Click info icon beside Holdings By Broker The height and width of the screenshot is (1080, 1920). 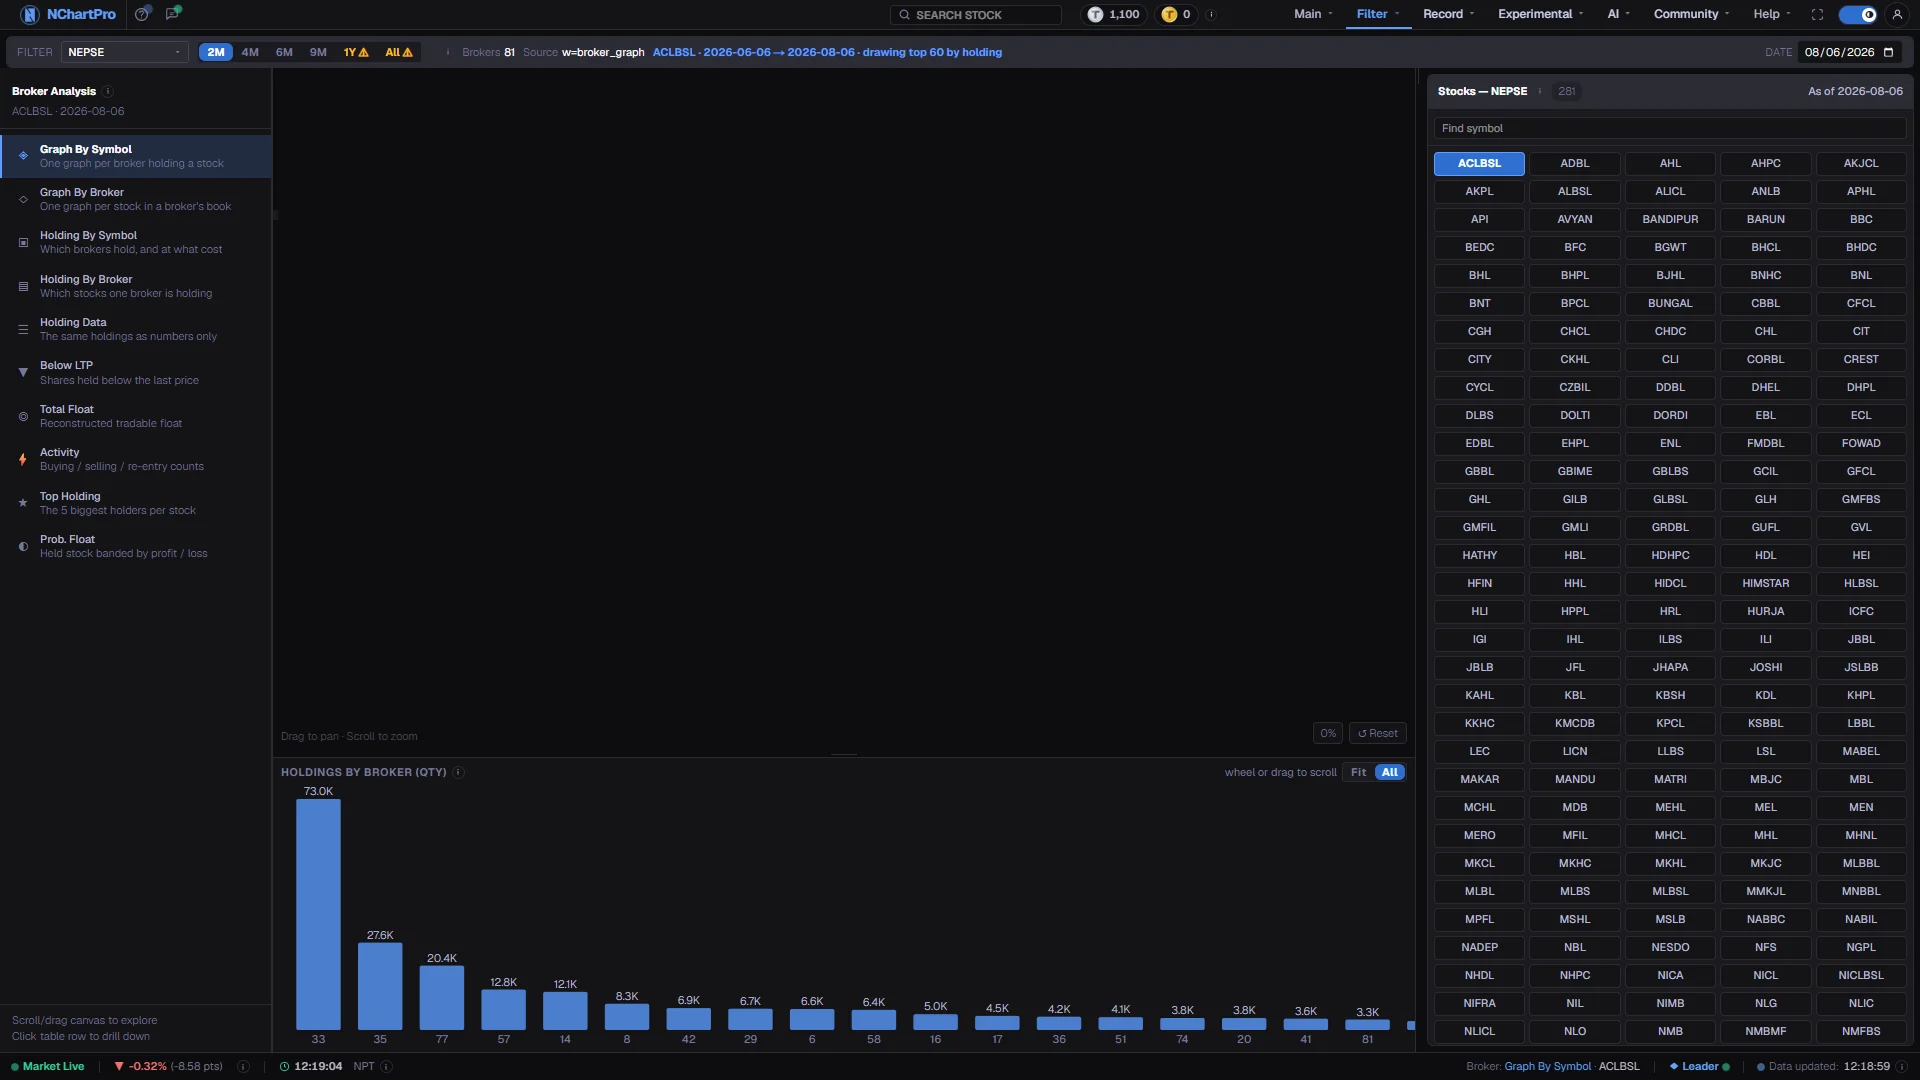coord(459,772)
